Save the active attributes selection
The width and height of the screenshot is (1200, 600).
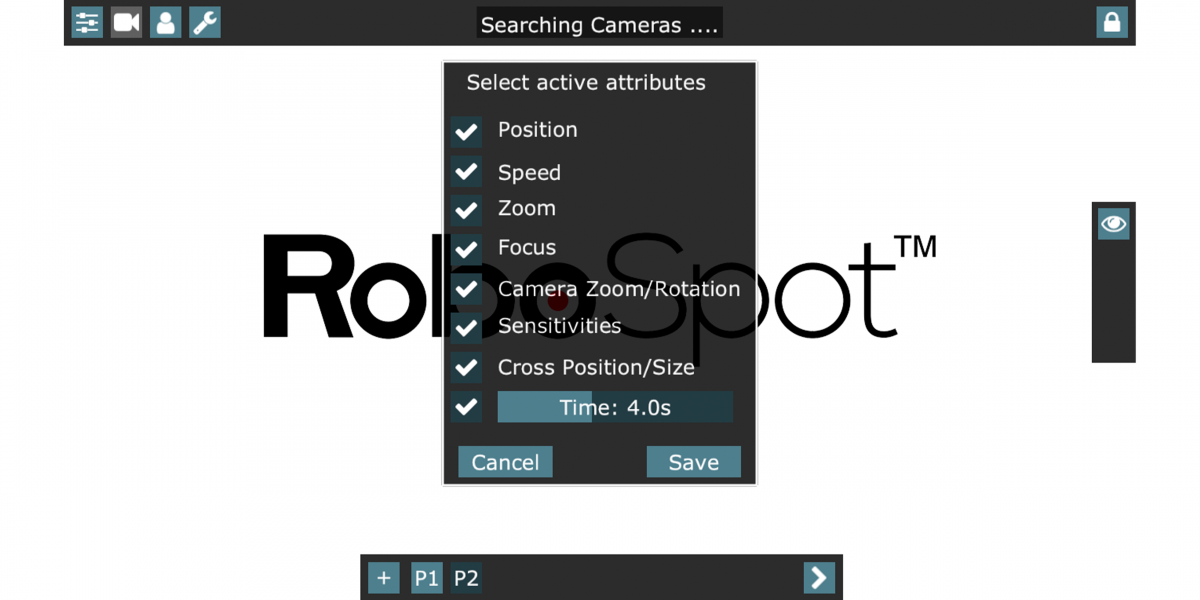[x=694, y=461]
